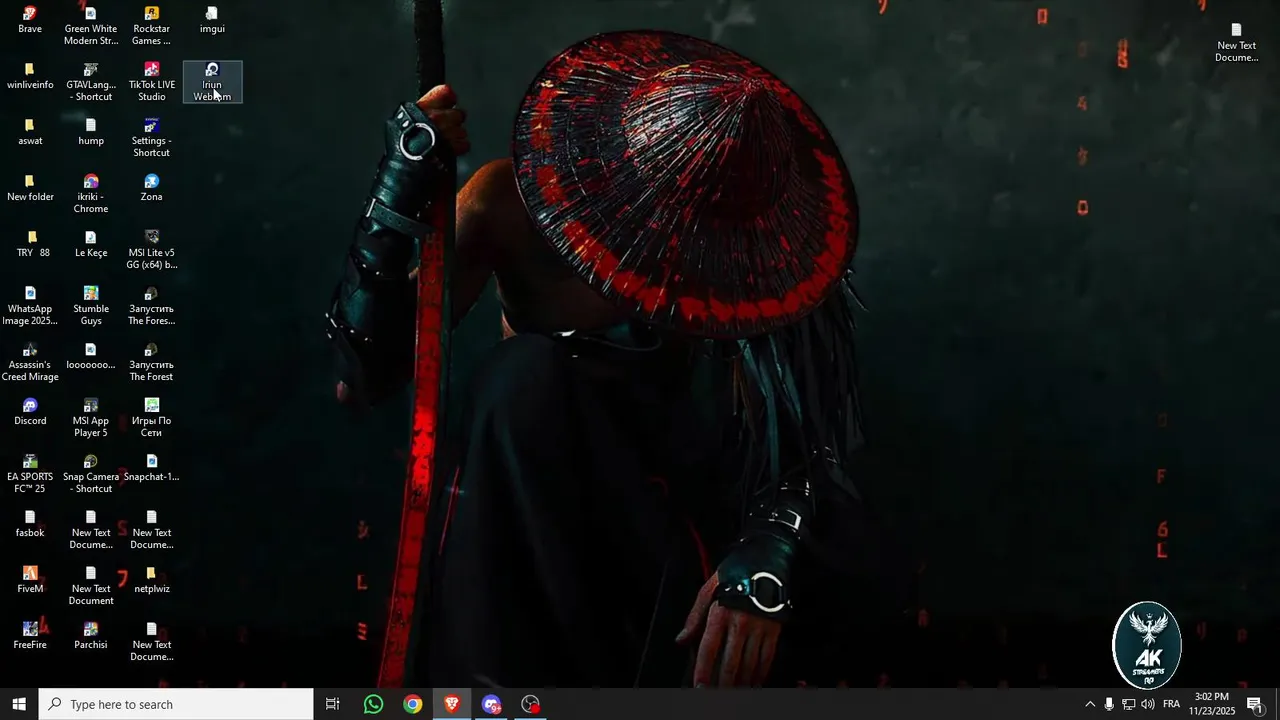
Task: Select the winliveinfo folder
Action: [x=30, y=77]
